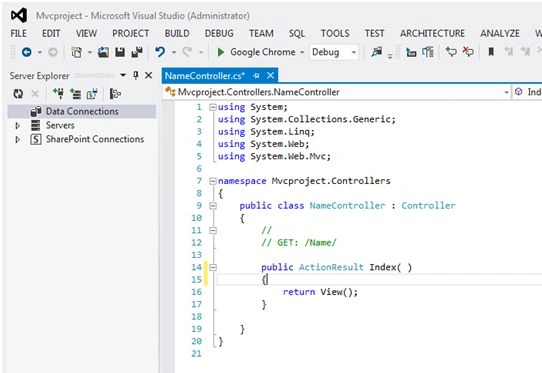Viewport: 542px width, 373px height.
Task: Open the TEST menu
Action: 375,33
